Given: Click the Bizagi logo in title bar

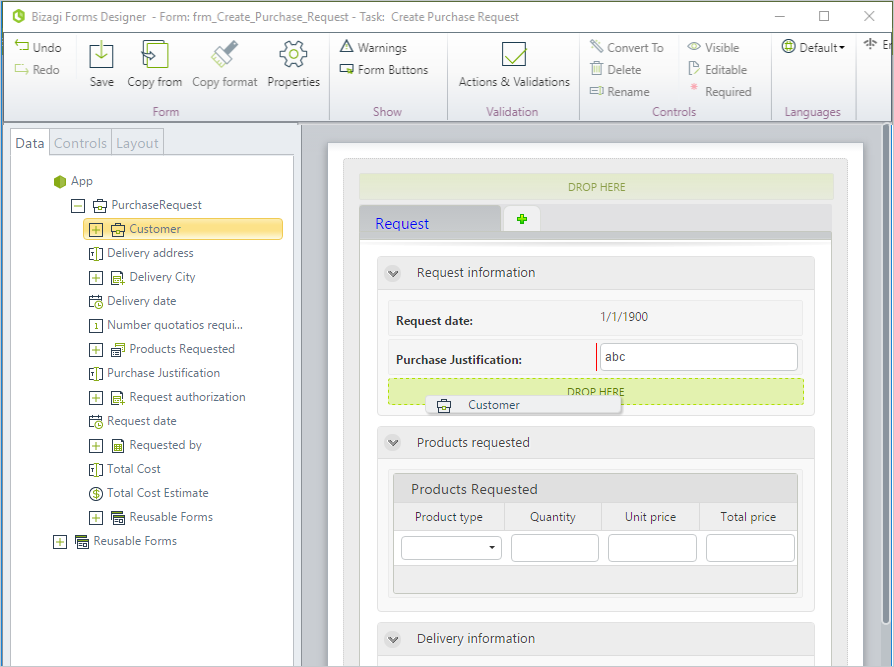Looking at the screenshot, I should 18,16.
